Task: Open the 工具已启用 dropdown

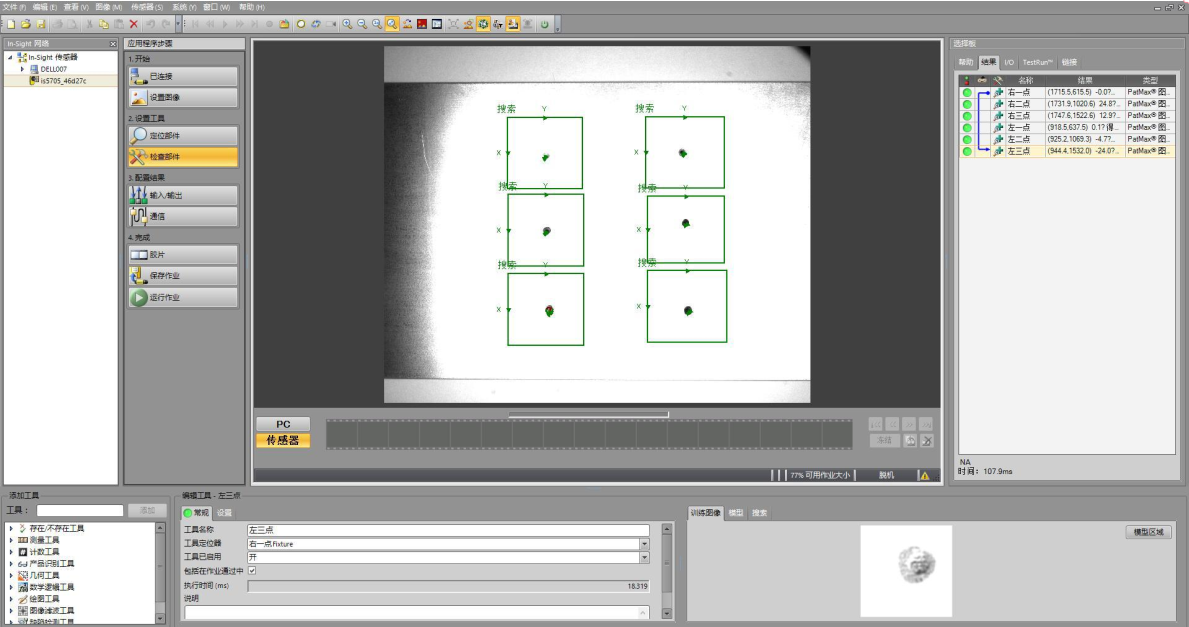Action: 644,557
